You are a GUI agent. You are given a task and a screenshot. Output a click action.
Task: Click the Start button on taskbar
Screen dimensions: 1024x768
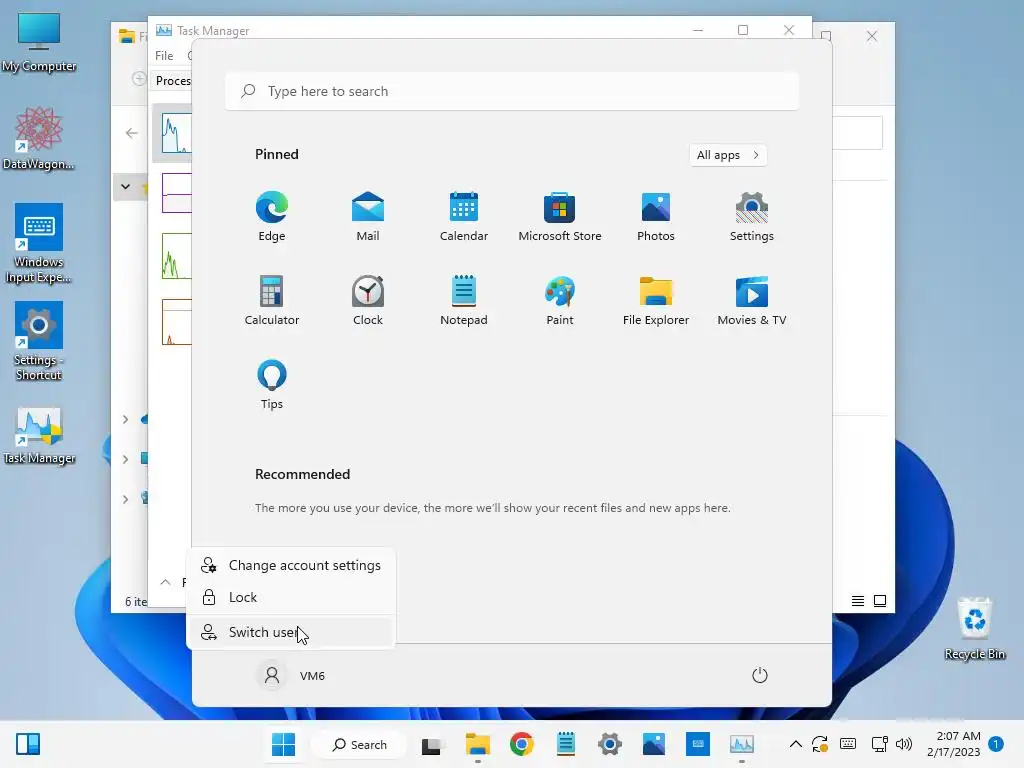coord(283,744)
